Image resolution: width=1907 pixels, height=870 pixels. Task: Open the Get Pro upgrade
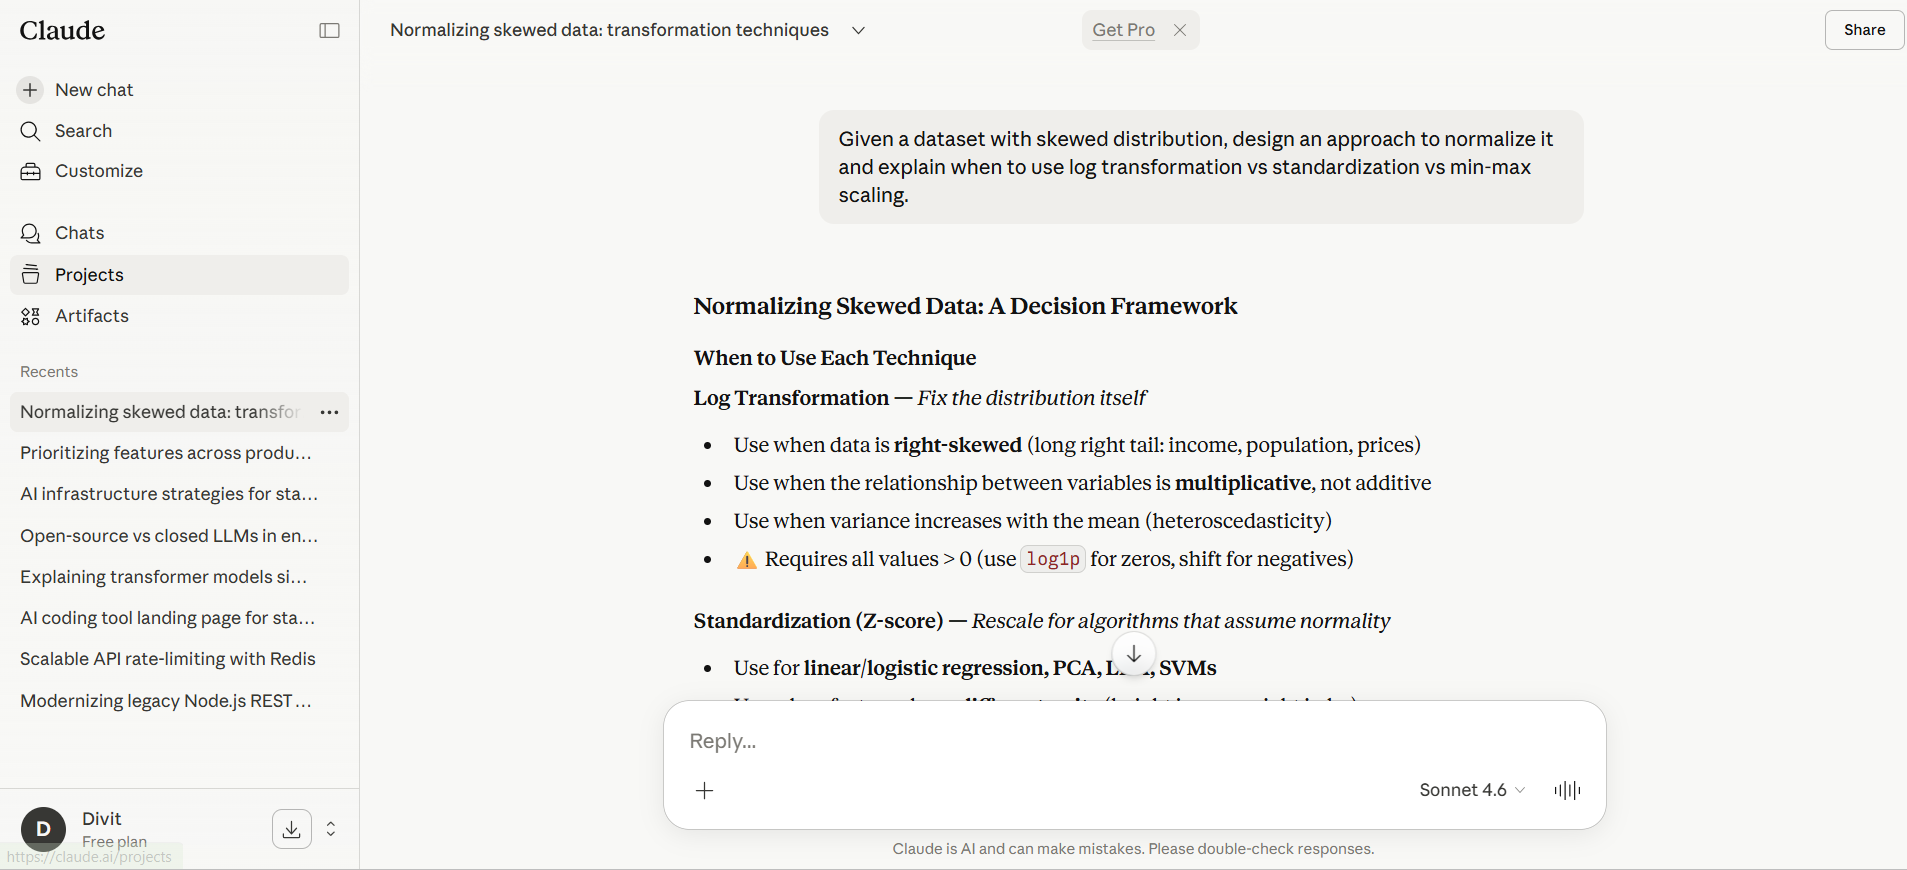tap(1122, 30)
